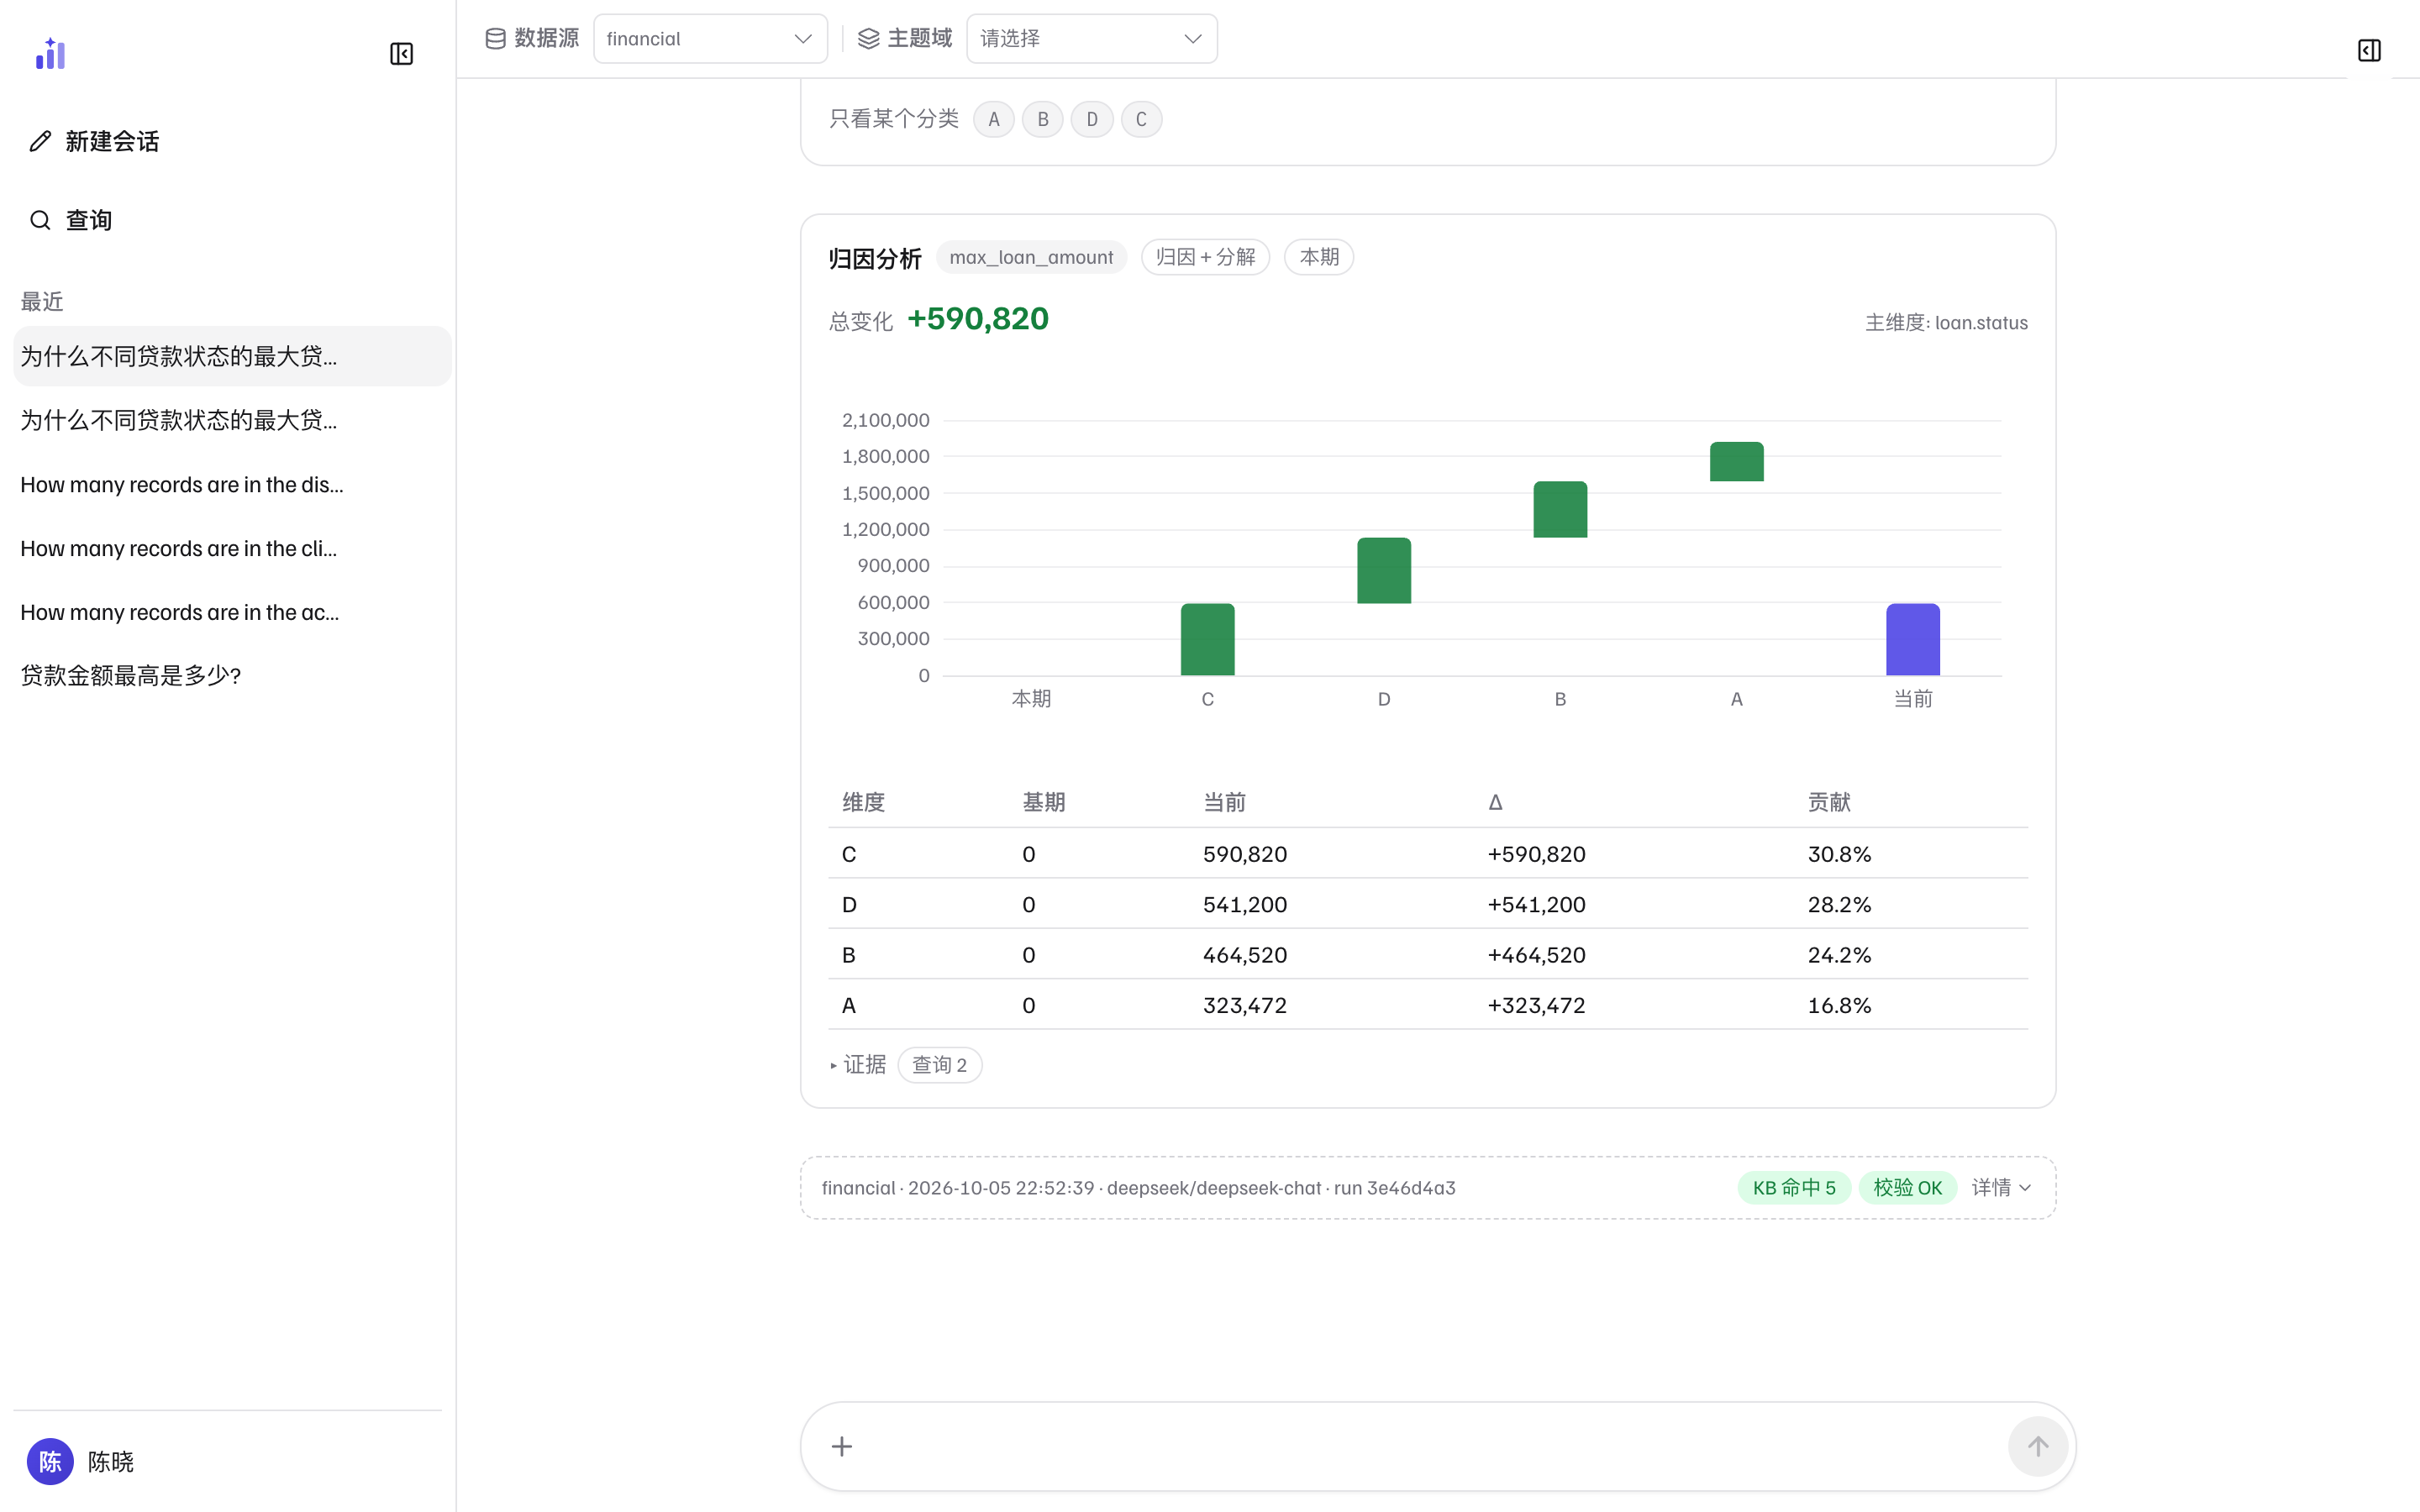Click the 陈 user avatar
The height and width of the screenshot is (1512, 2420).
[50, 1461]
